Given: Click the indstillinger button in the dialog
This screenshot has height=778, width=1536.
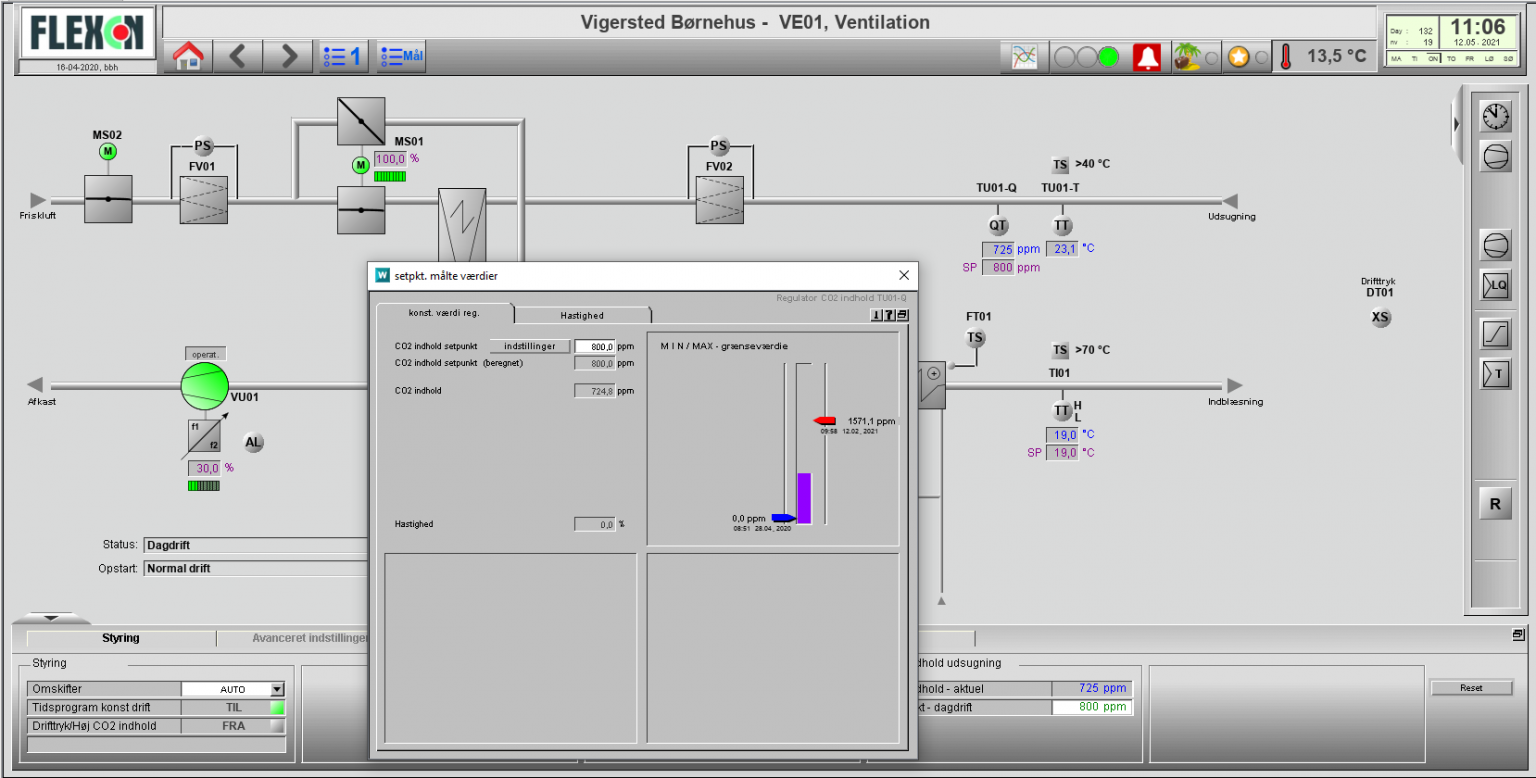Looking at the screenshot, I should (529, 346).
